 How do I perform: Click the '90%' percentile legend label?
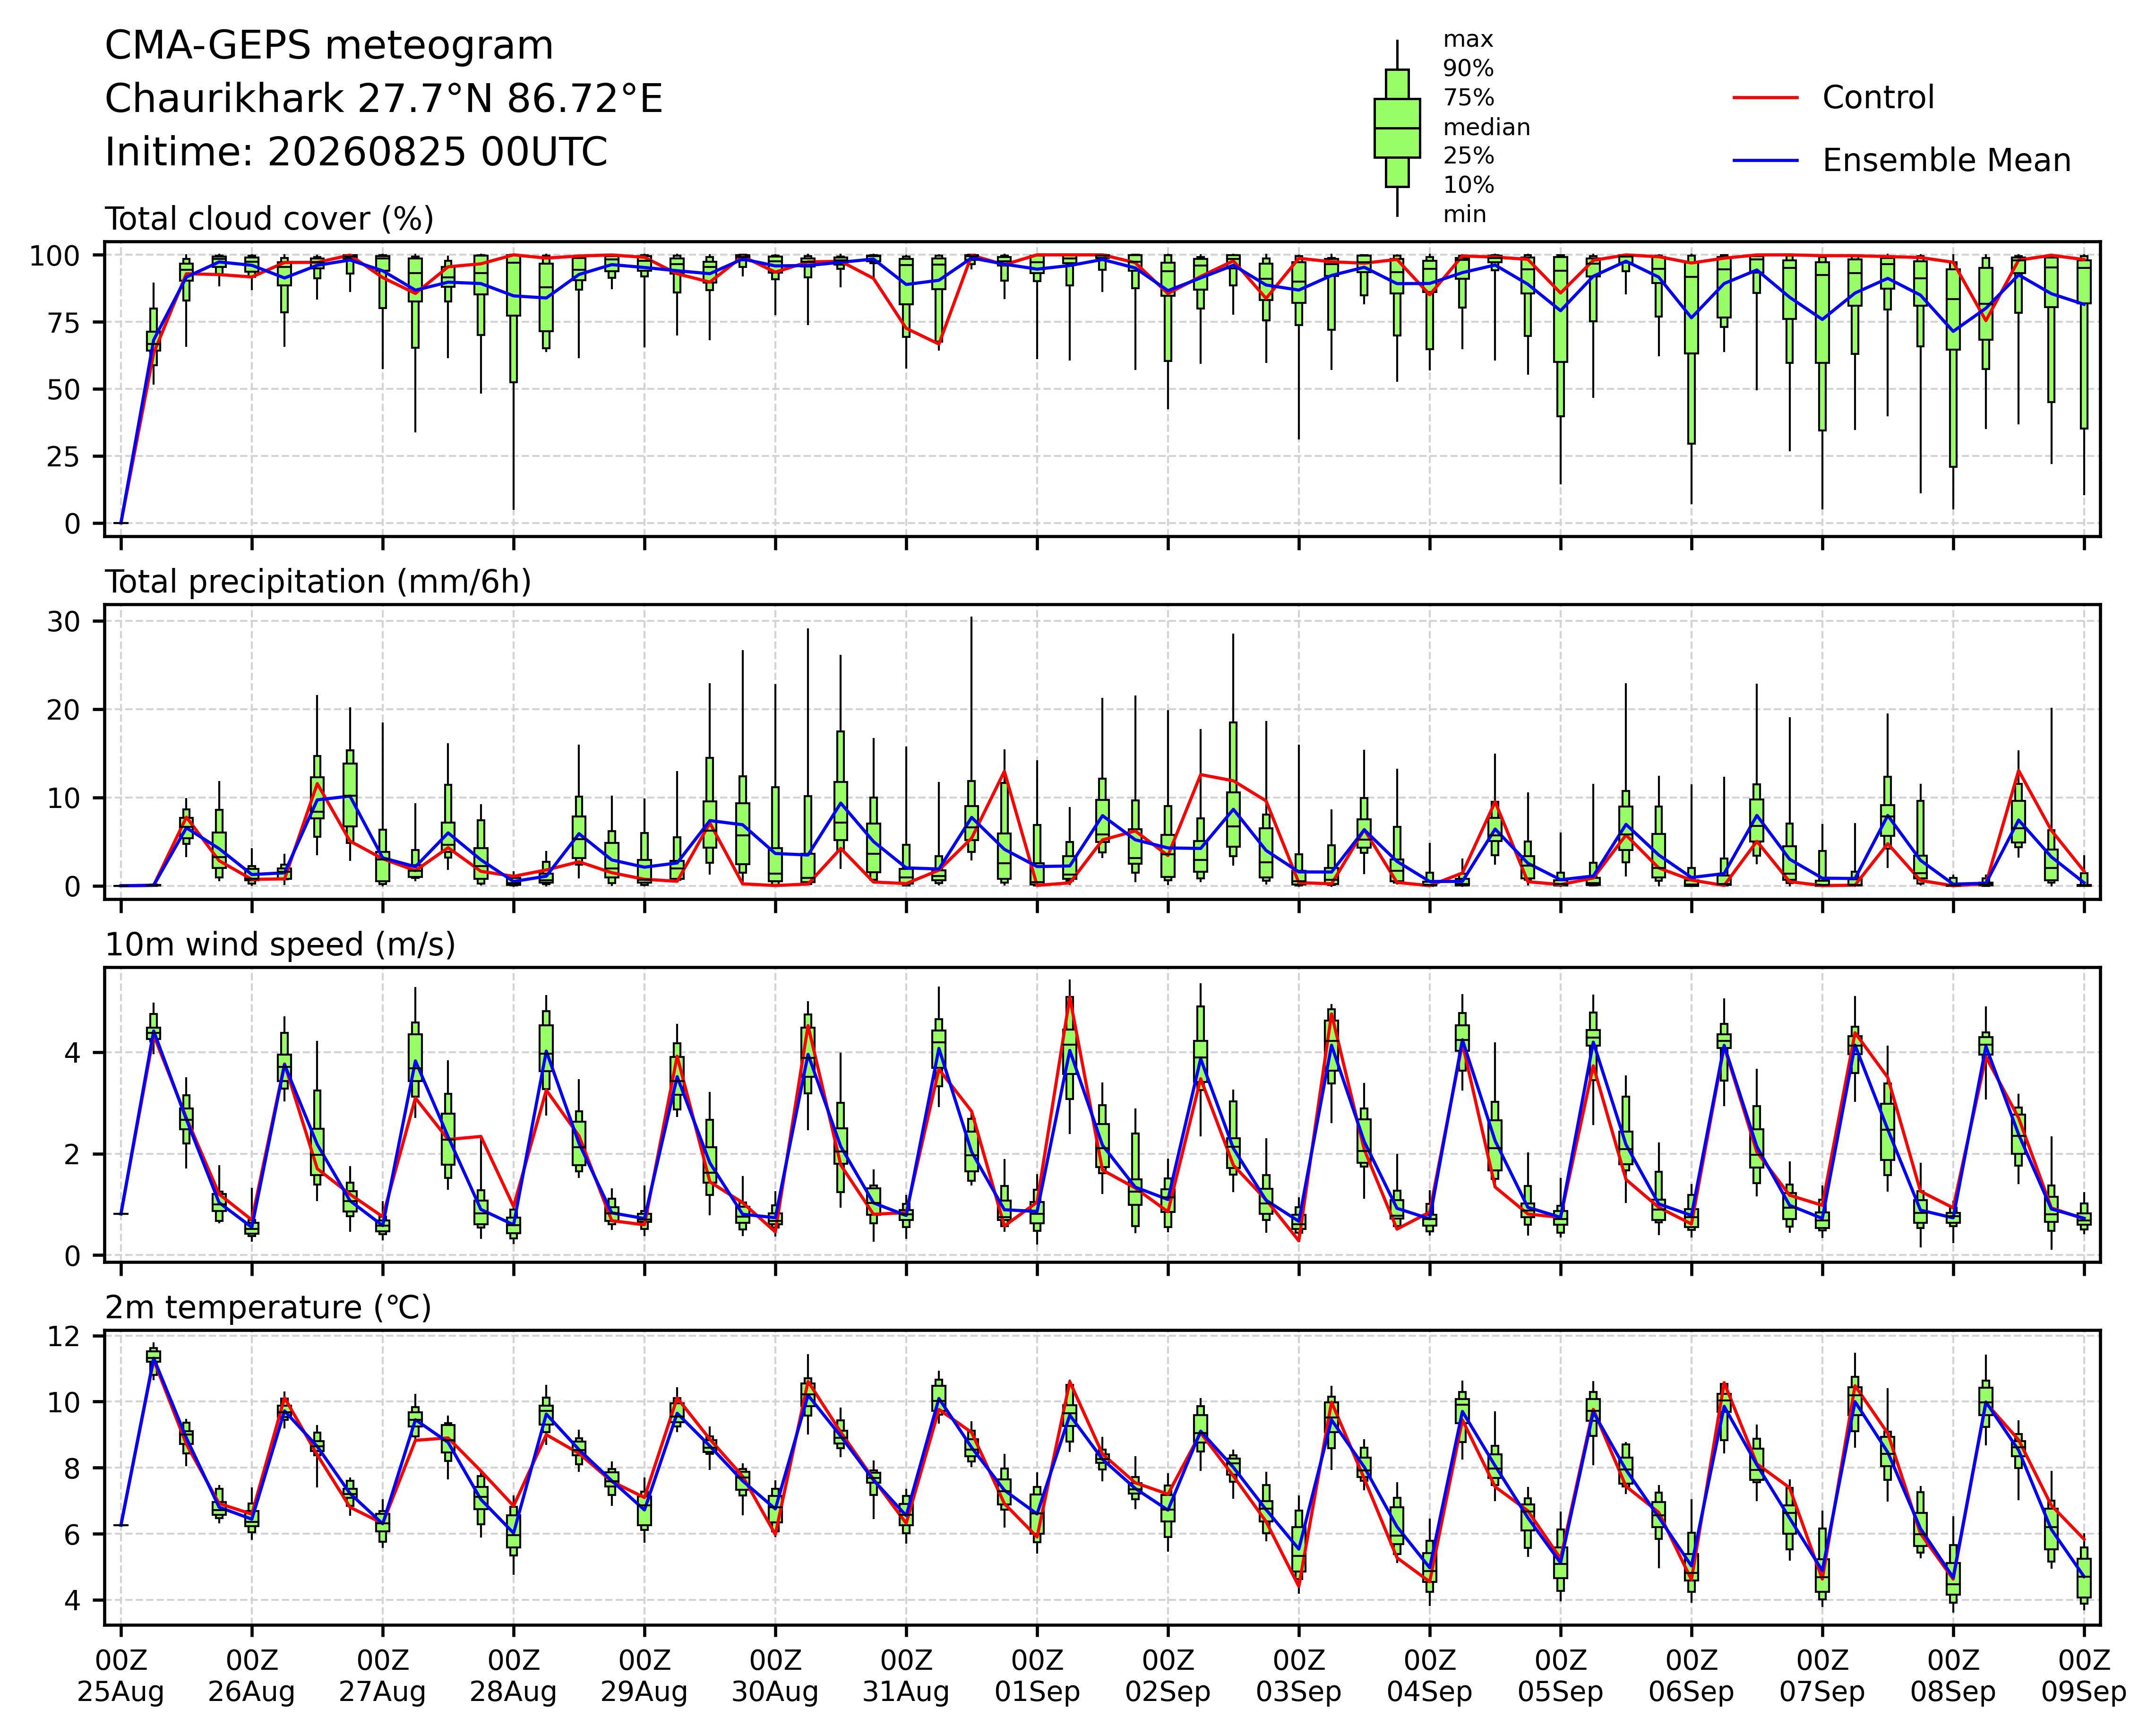tap(1468, 69)
